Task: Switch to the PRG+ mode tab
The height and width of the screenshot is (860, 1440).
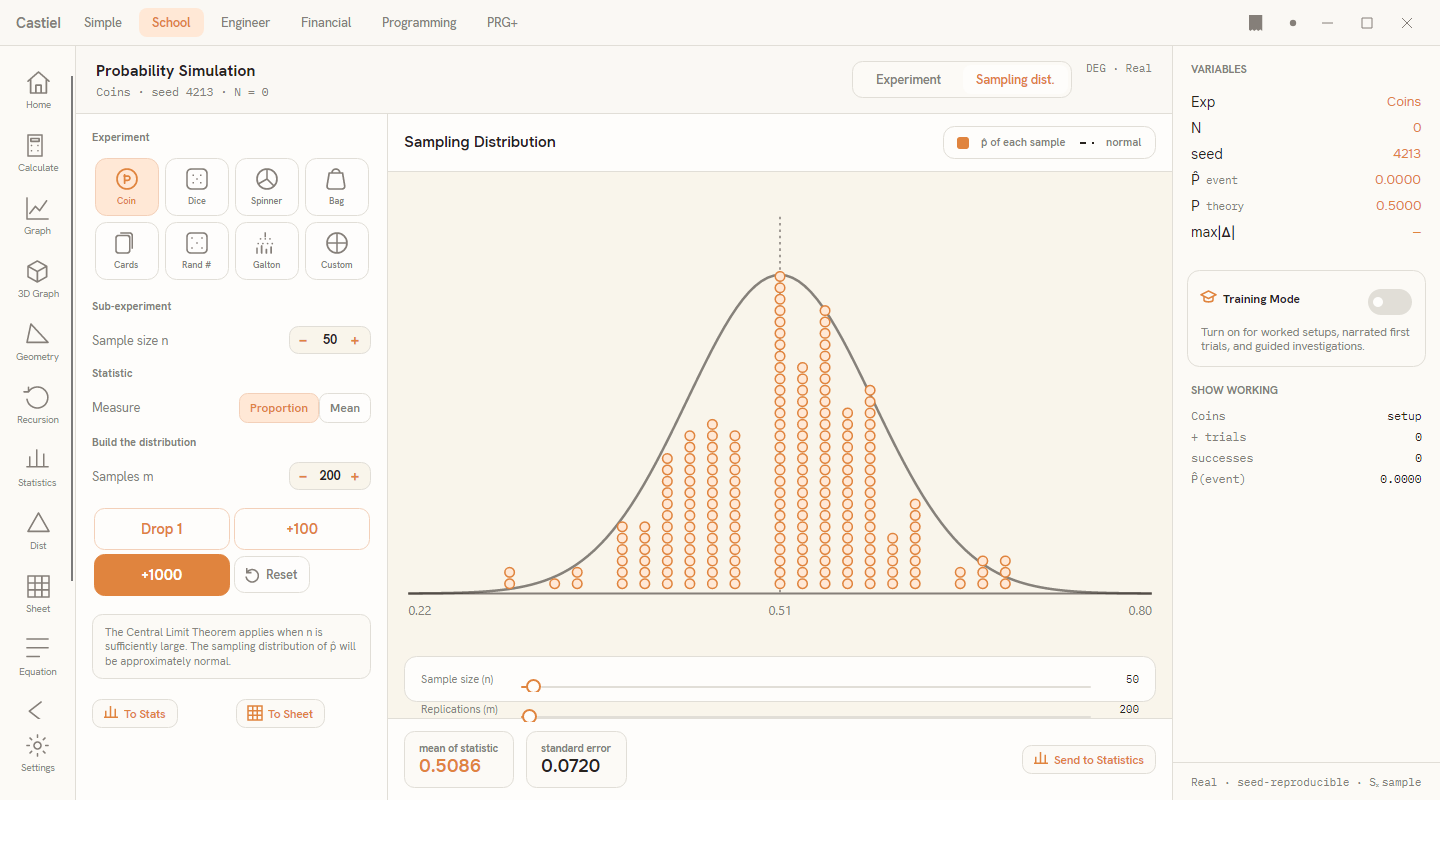Action: (502, 22)
